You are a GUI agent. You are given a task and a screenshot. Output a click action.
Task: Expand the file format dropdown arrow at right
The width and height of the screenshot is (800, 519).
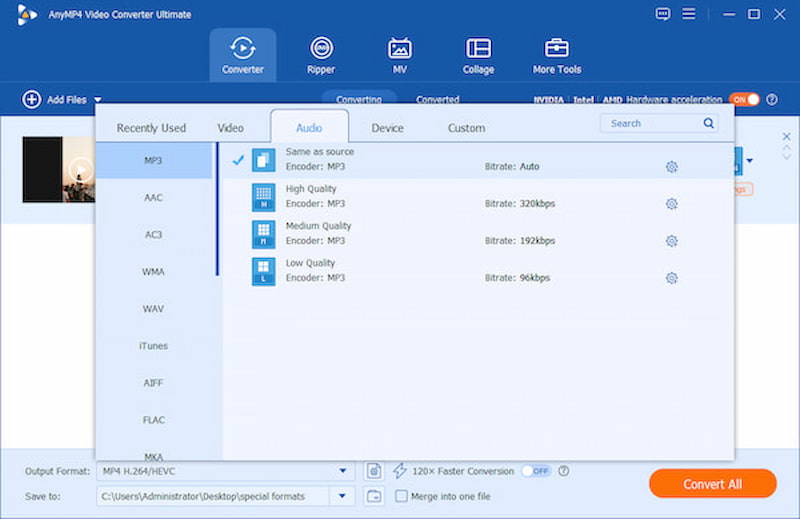749,161
